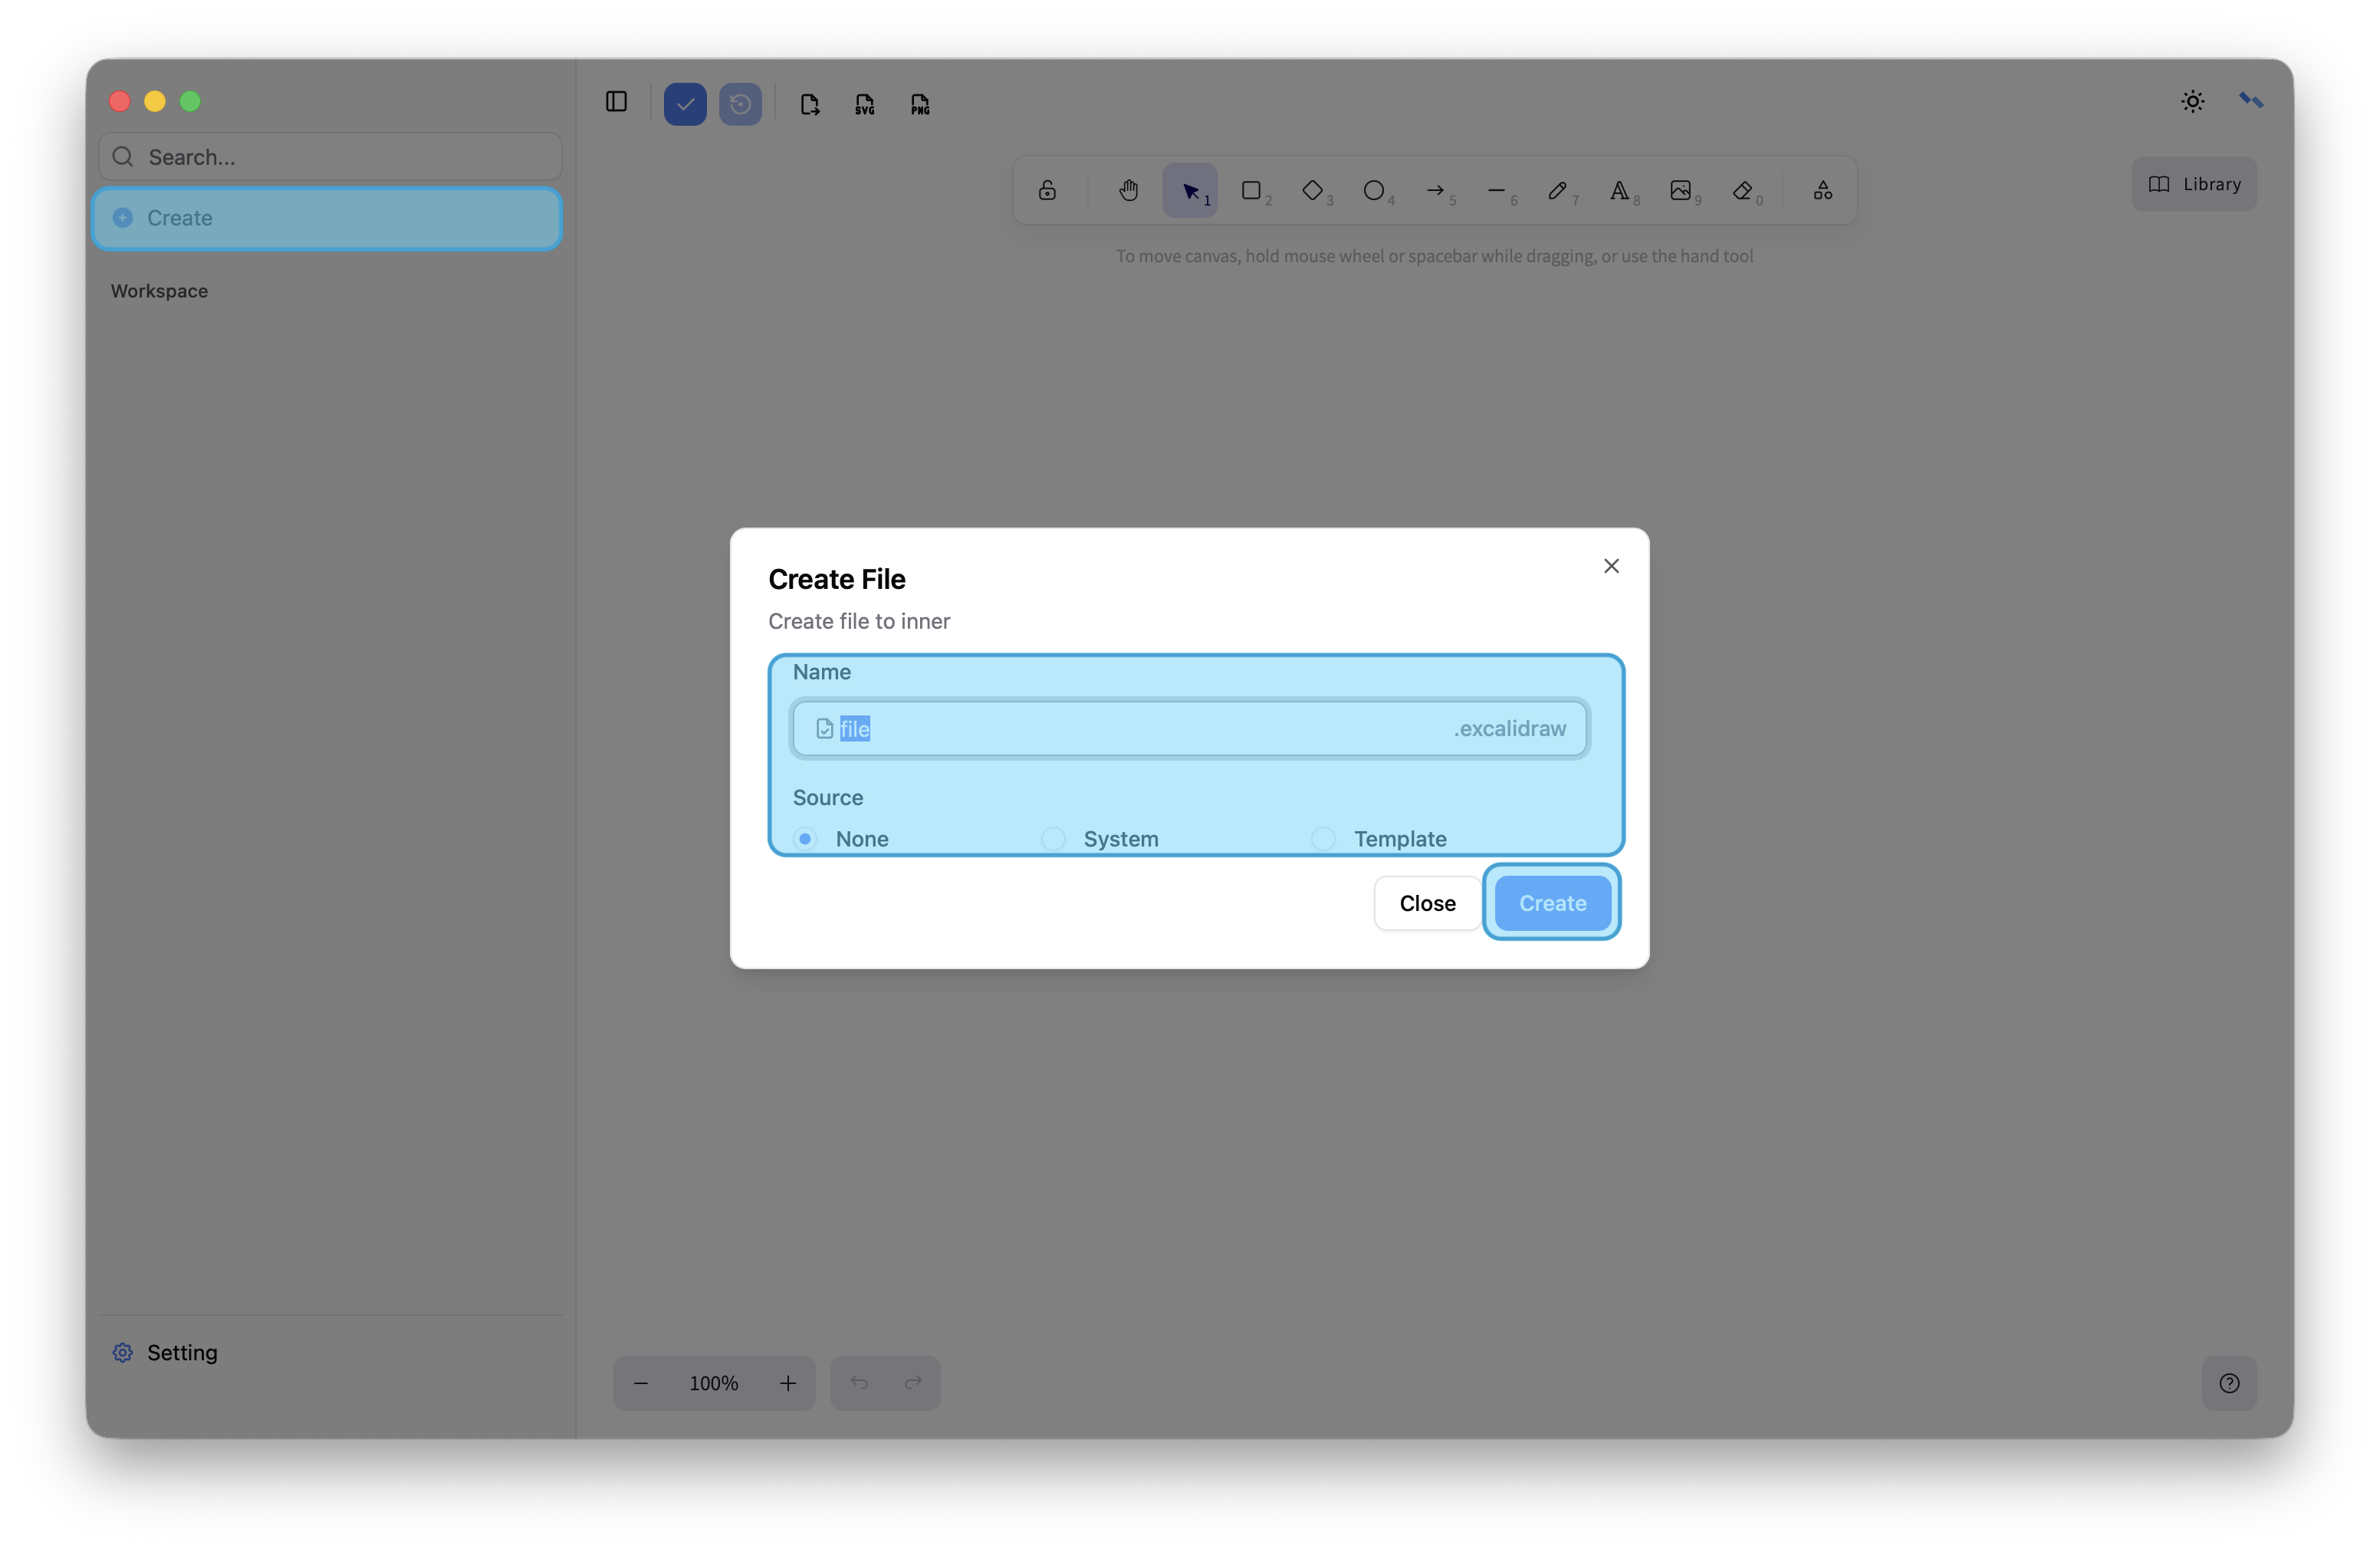
Task: Activate the Hand pan tool
Action: [x=1128, y=190]
